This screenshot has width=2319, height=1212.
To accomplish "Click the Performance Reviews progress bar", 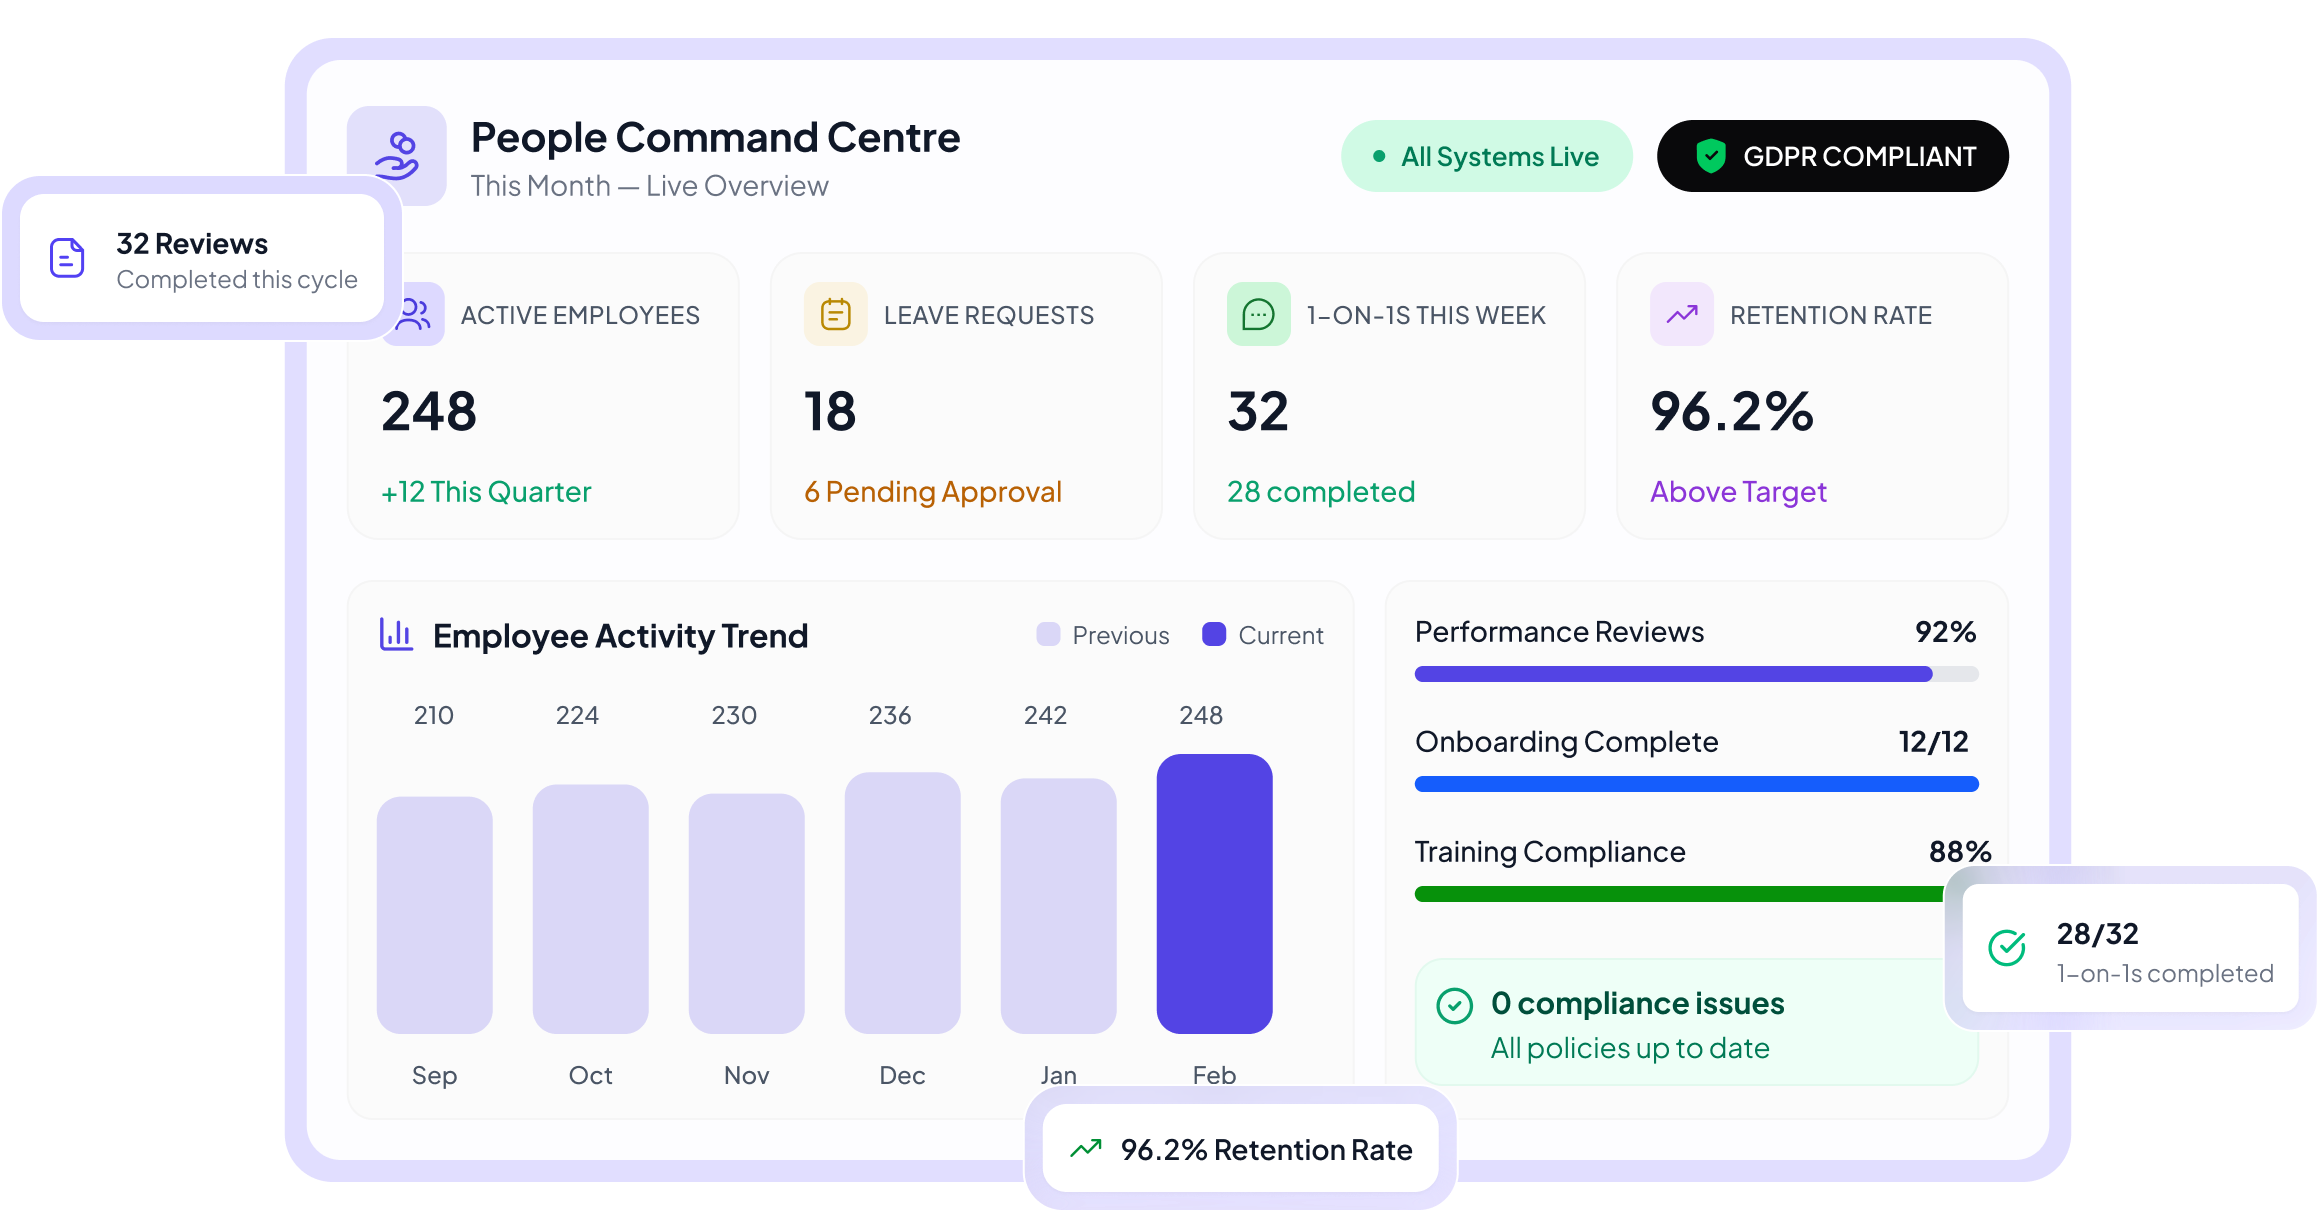I will 1696,674.
